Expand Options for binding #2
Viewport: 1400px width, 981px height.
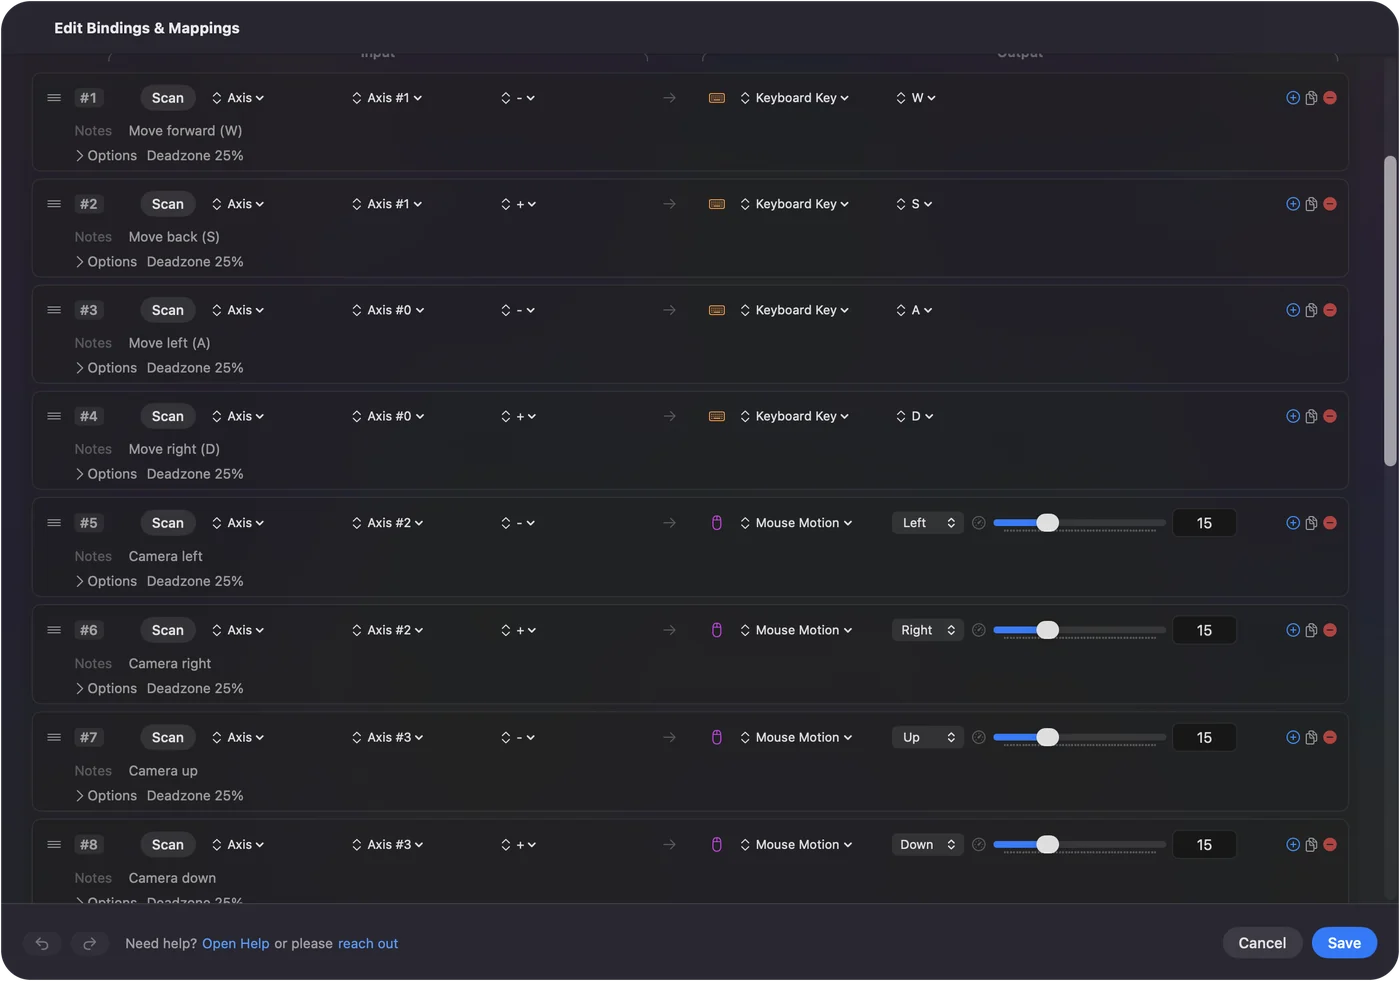[x=106, y=262]
